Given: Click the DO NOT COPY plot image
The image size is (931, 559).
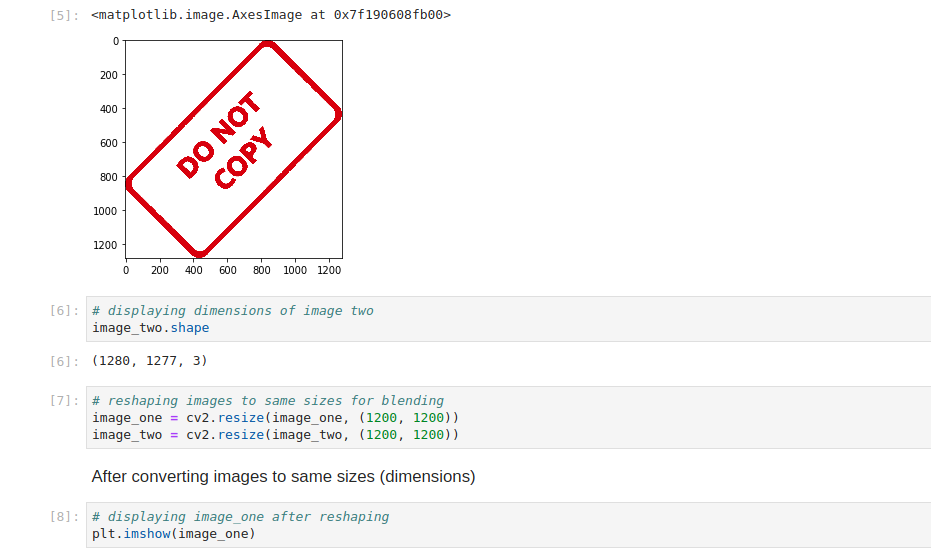Looking at the screenshot, I should [234, 149].
